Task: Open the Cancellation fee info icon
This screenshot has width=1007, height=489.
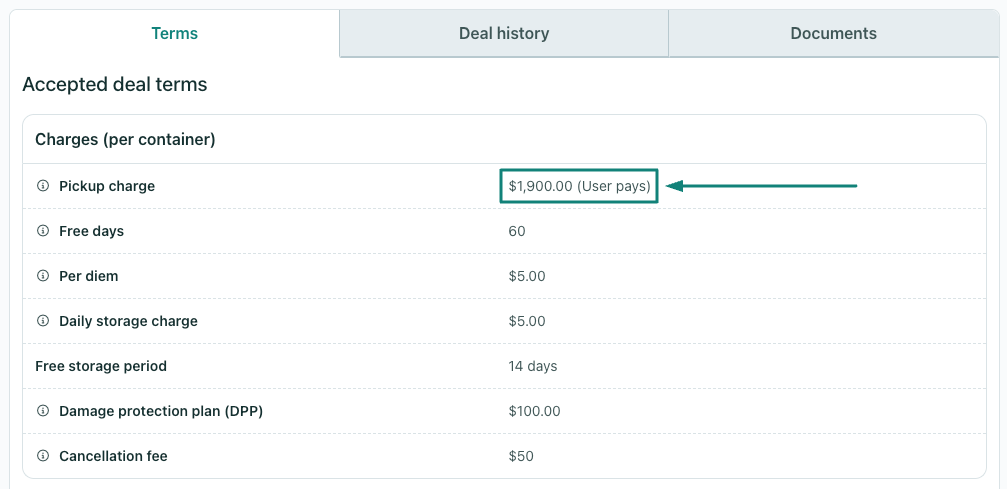Action: pyautogui.click(x=43, y=456)
